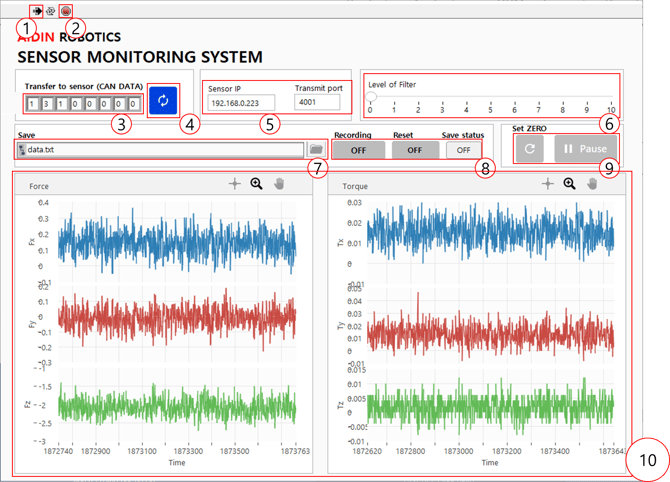
Task: Click the arrow icon in top toolbar
Action: click(37, 11)
